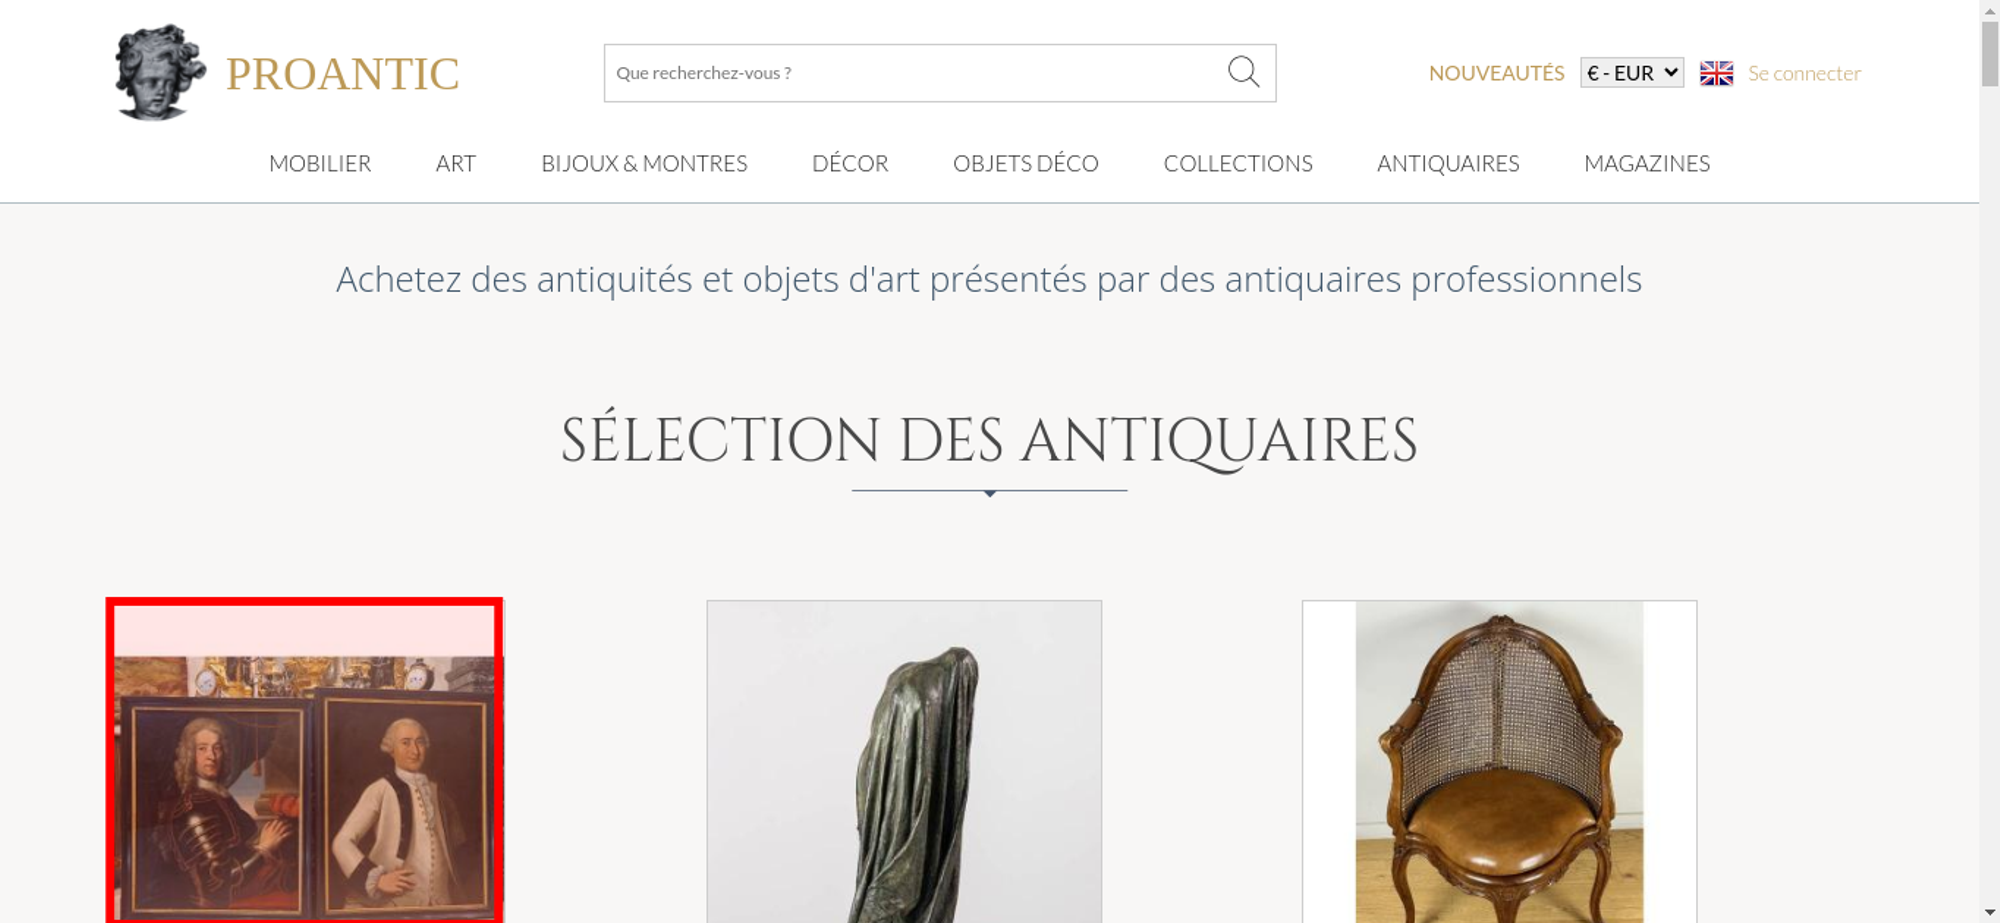This screenshot has width=2000, height=923.
Task: Click the Proantic cherub head logo
Action: (160, 72)
